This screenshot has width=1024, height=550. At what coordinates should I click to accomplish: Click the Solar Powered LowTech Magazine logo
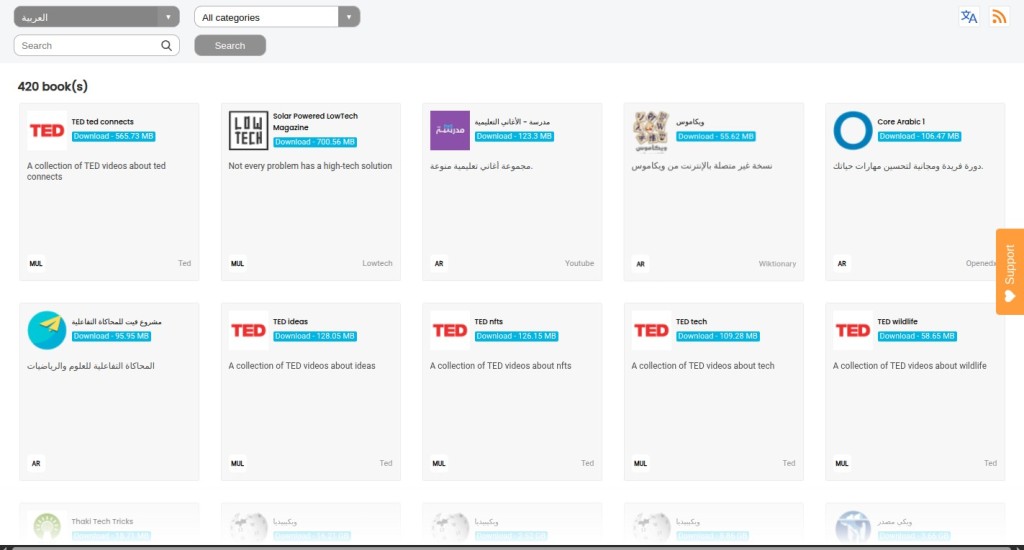(x=248, y=130)
